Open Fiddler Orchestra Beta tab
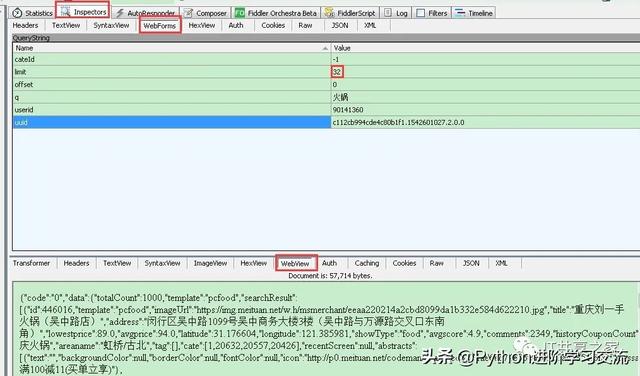 point(276,13)
